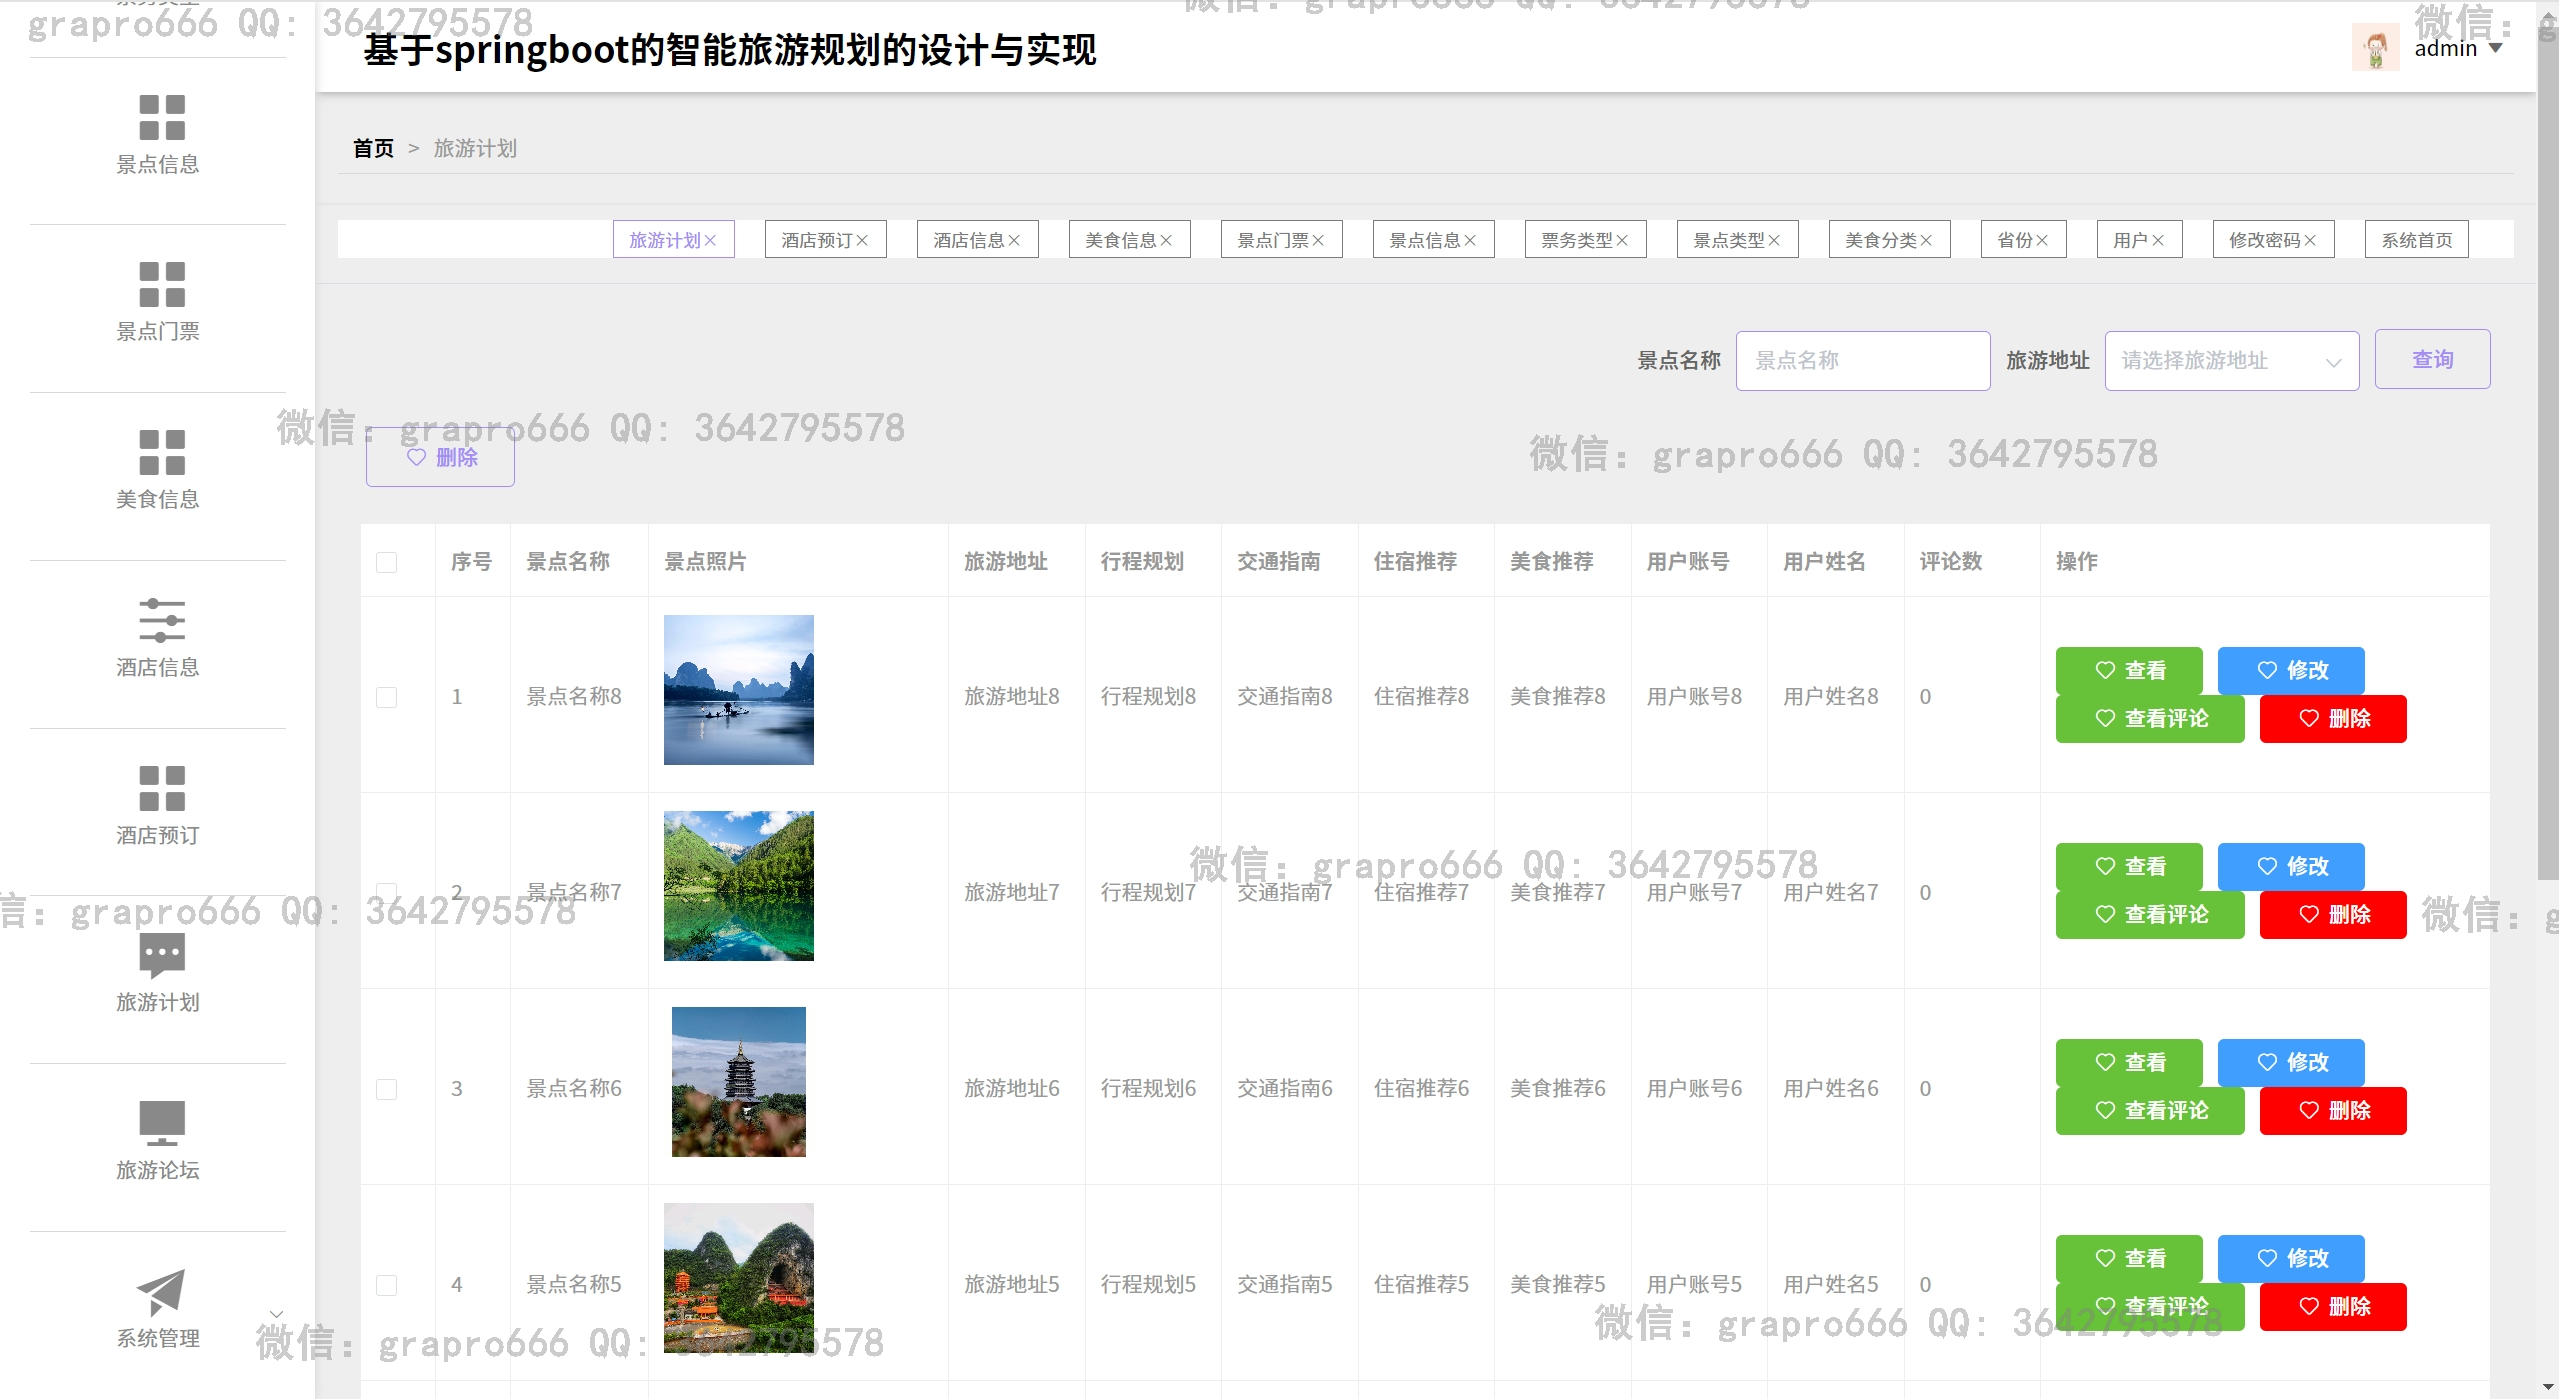
Task: Open the 旅游地址 select dropdown
Action: [x=2231, y=361]
